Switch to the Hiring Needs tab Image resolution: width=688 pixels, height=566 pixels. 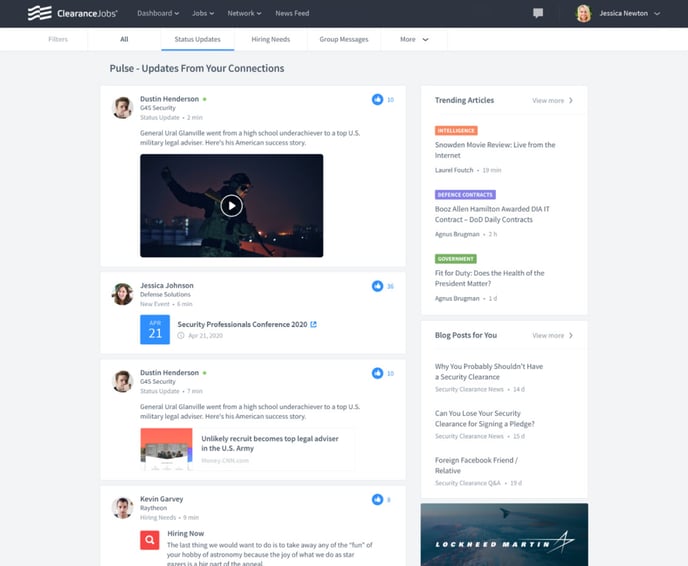[271, 39]
